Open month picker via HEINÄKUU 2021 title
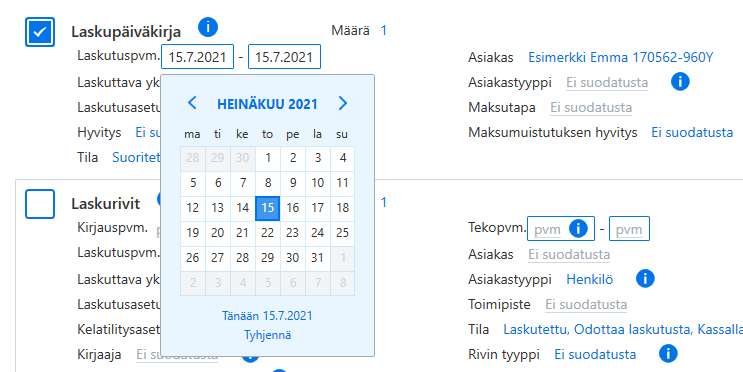 tap(267, 104)
